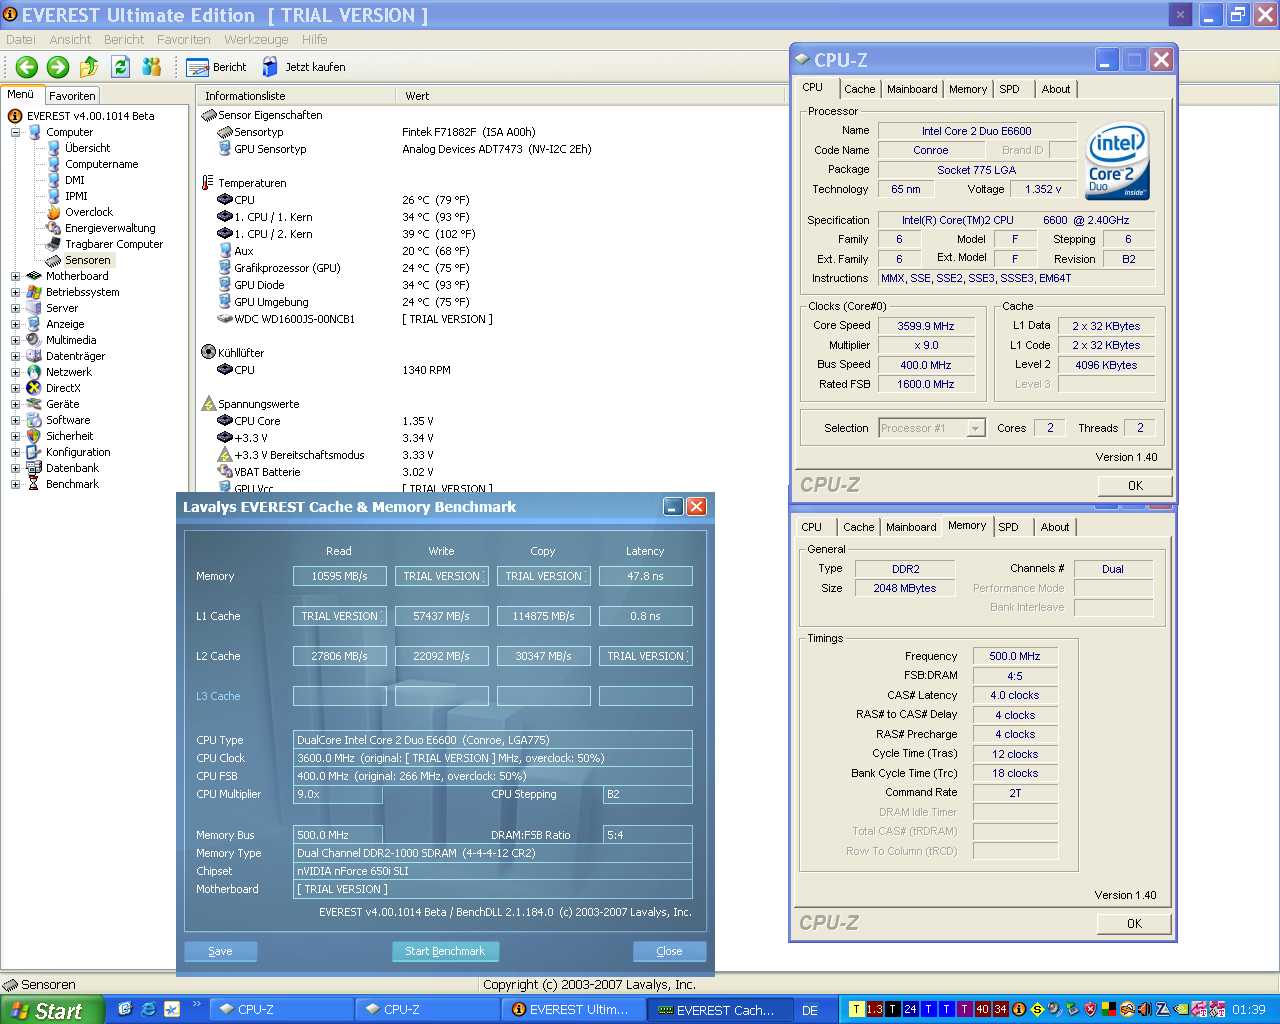Switch to CPU tab in lower CPU-Z

(811, 527)
